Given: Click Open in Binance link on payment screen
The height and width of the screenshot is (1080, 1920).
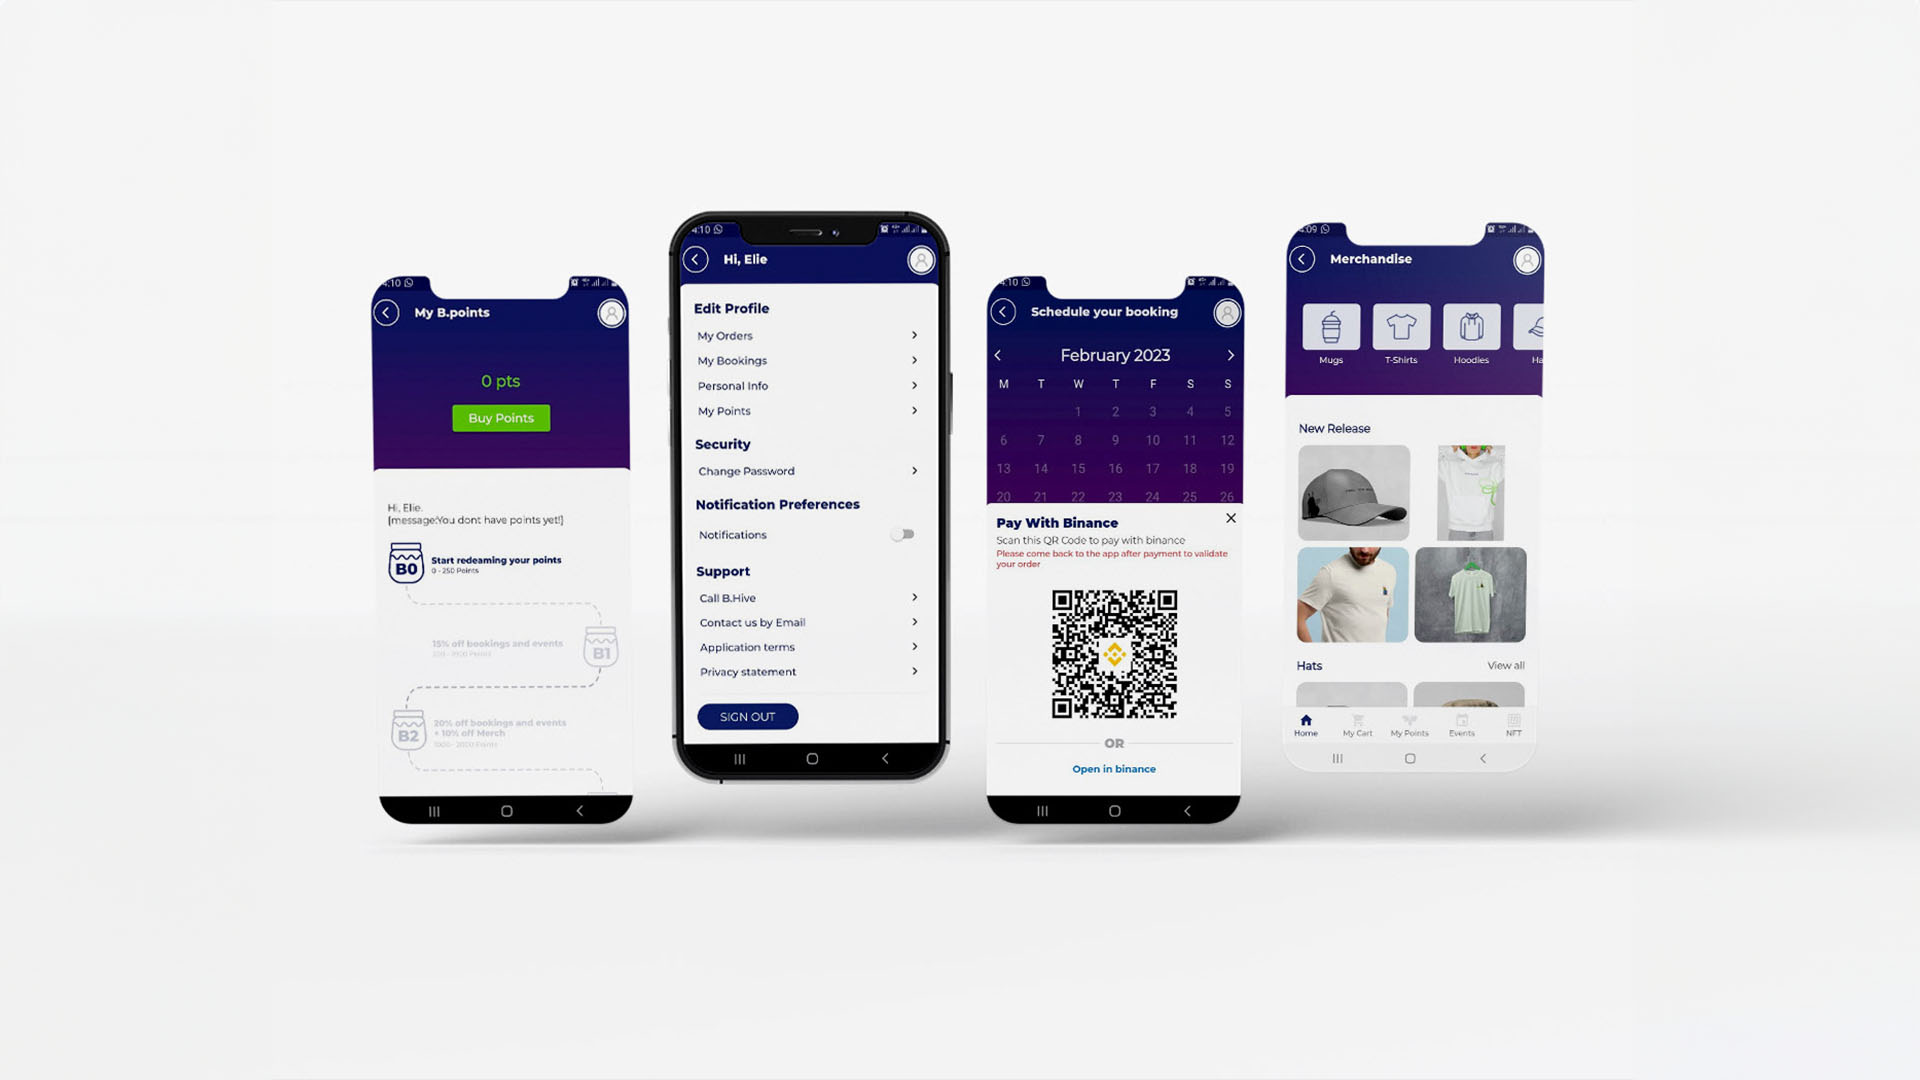Looking at the screenshot, I should 1113,769.
